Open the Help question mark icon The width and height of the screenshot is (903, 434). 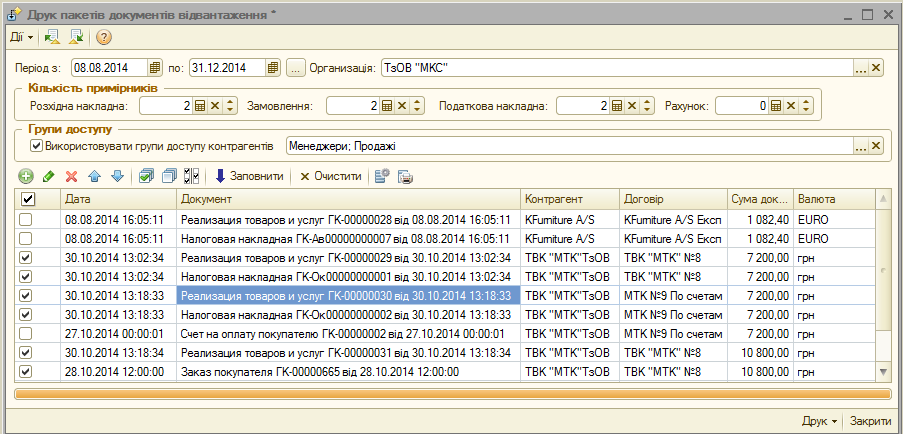click(x=104, y=37)
